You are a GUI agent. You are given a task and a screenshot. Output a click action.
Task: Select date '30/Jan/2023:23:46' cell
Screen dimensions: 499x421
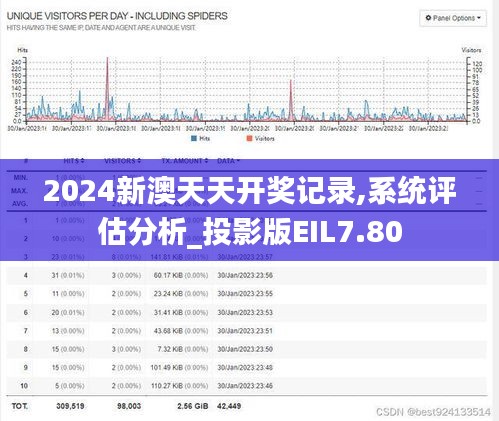[x=245, y=386]
